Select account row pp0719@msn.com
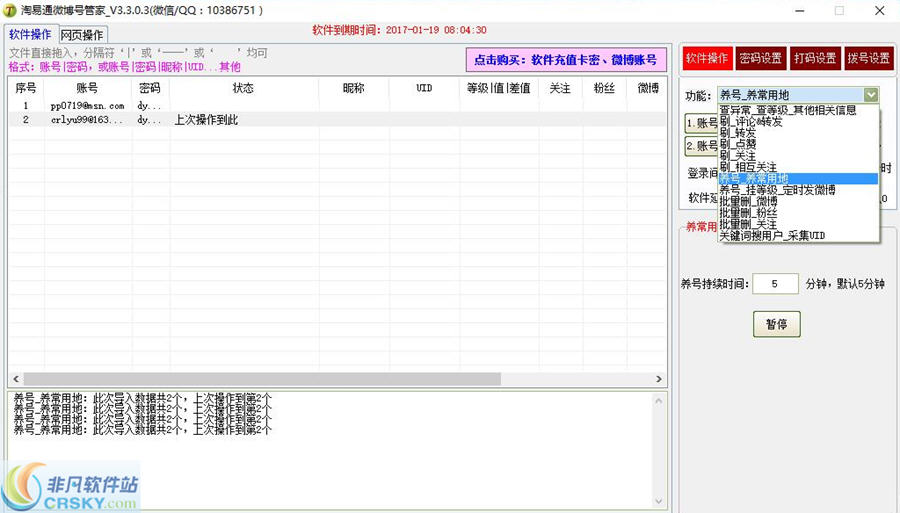Screen dimensions: 900x513 coord(338,106)
